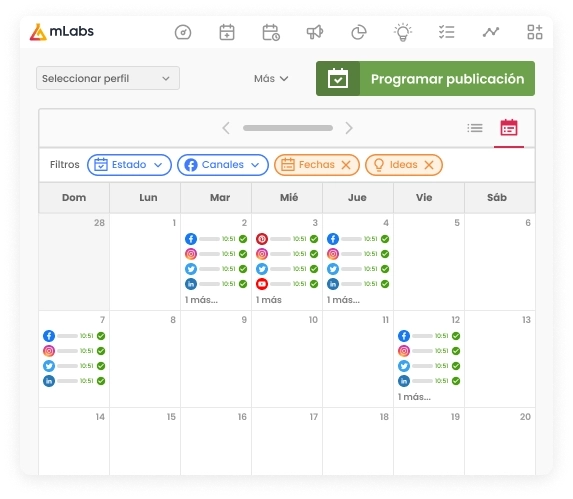Viewport: 573px width, 499px height.
Task: Open LinkedIn post on day 12
Action: point(429,381)
